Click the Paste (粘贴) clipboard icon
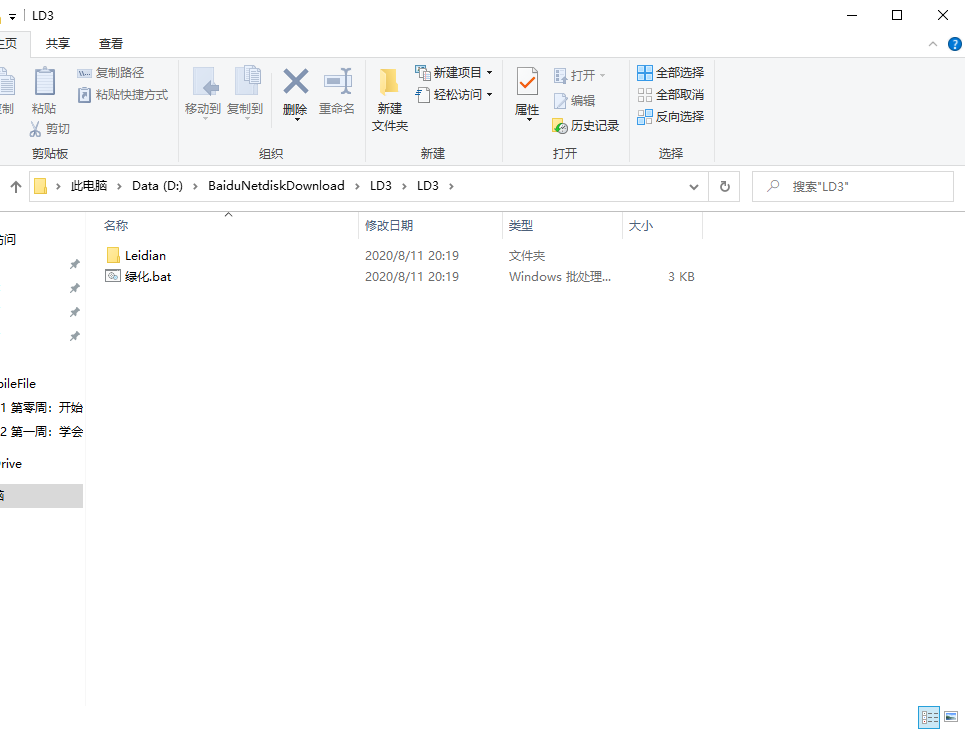Screen dimensions: 965x729 point(44,82)
